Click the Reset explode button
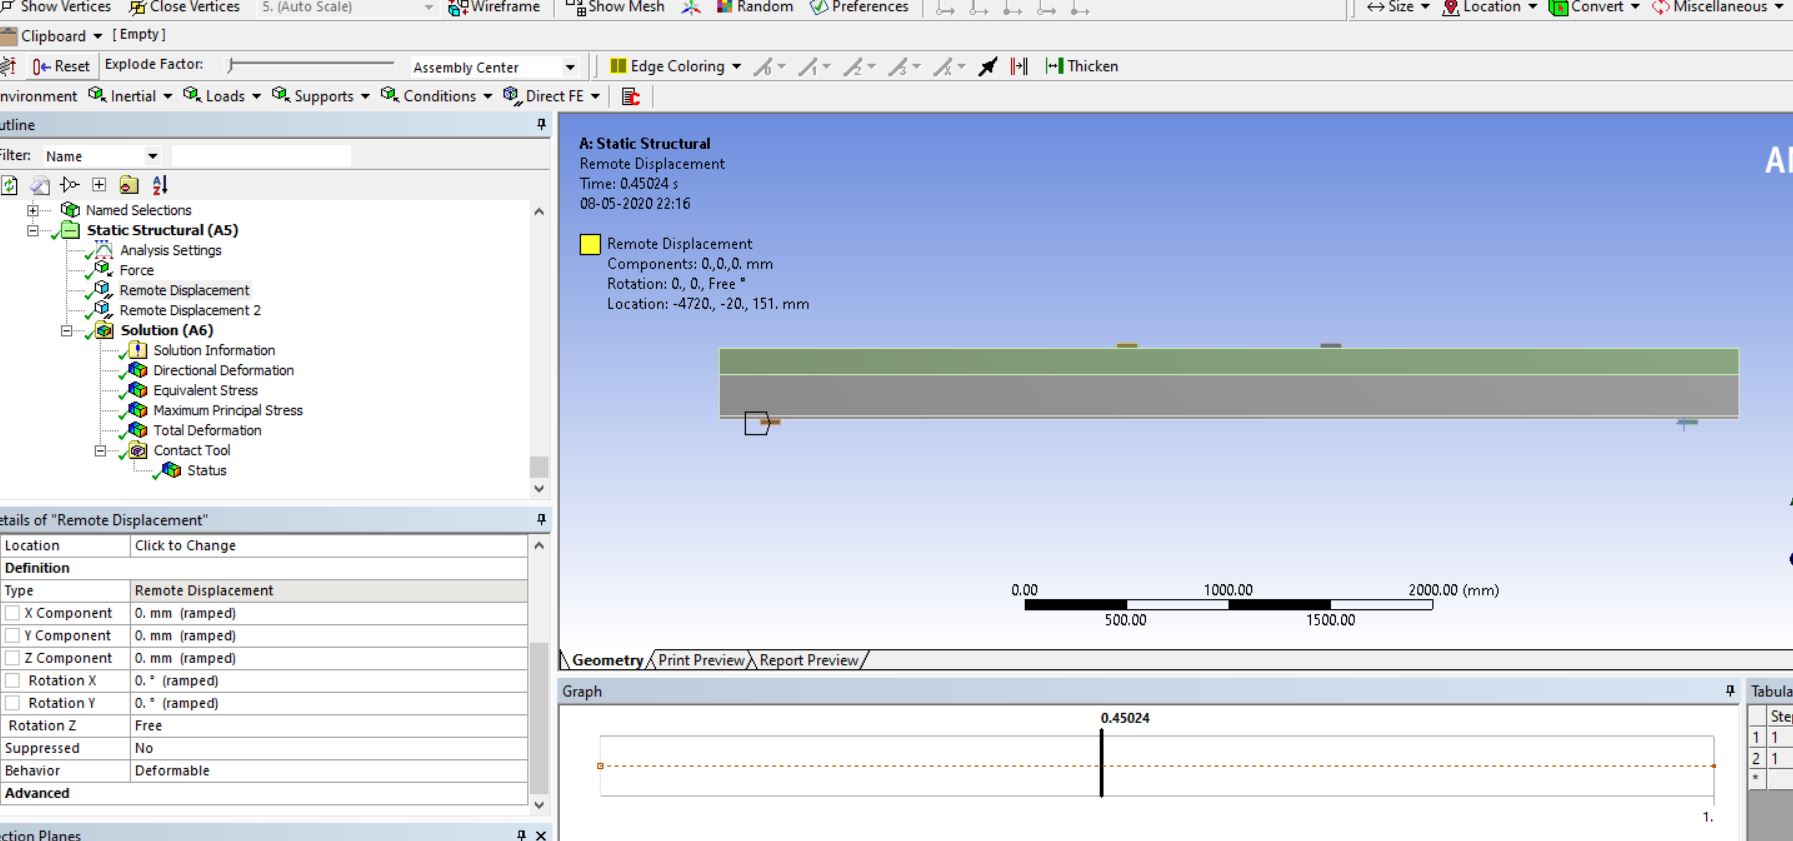This screenshot has height=841, width=1793. pos(61,66)
